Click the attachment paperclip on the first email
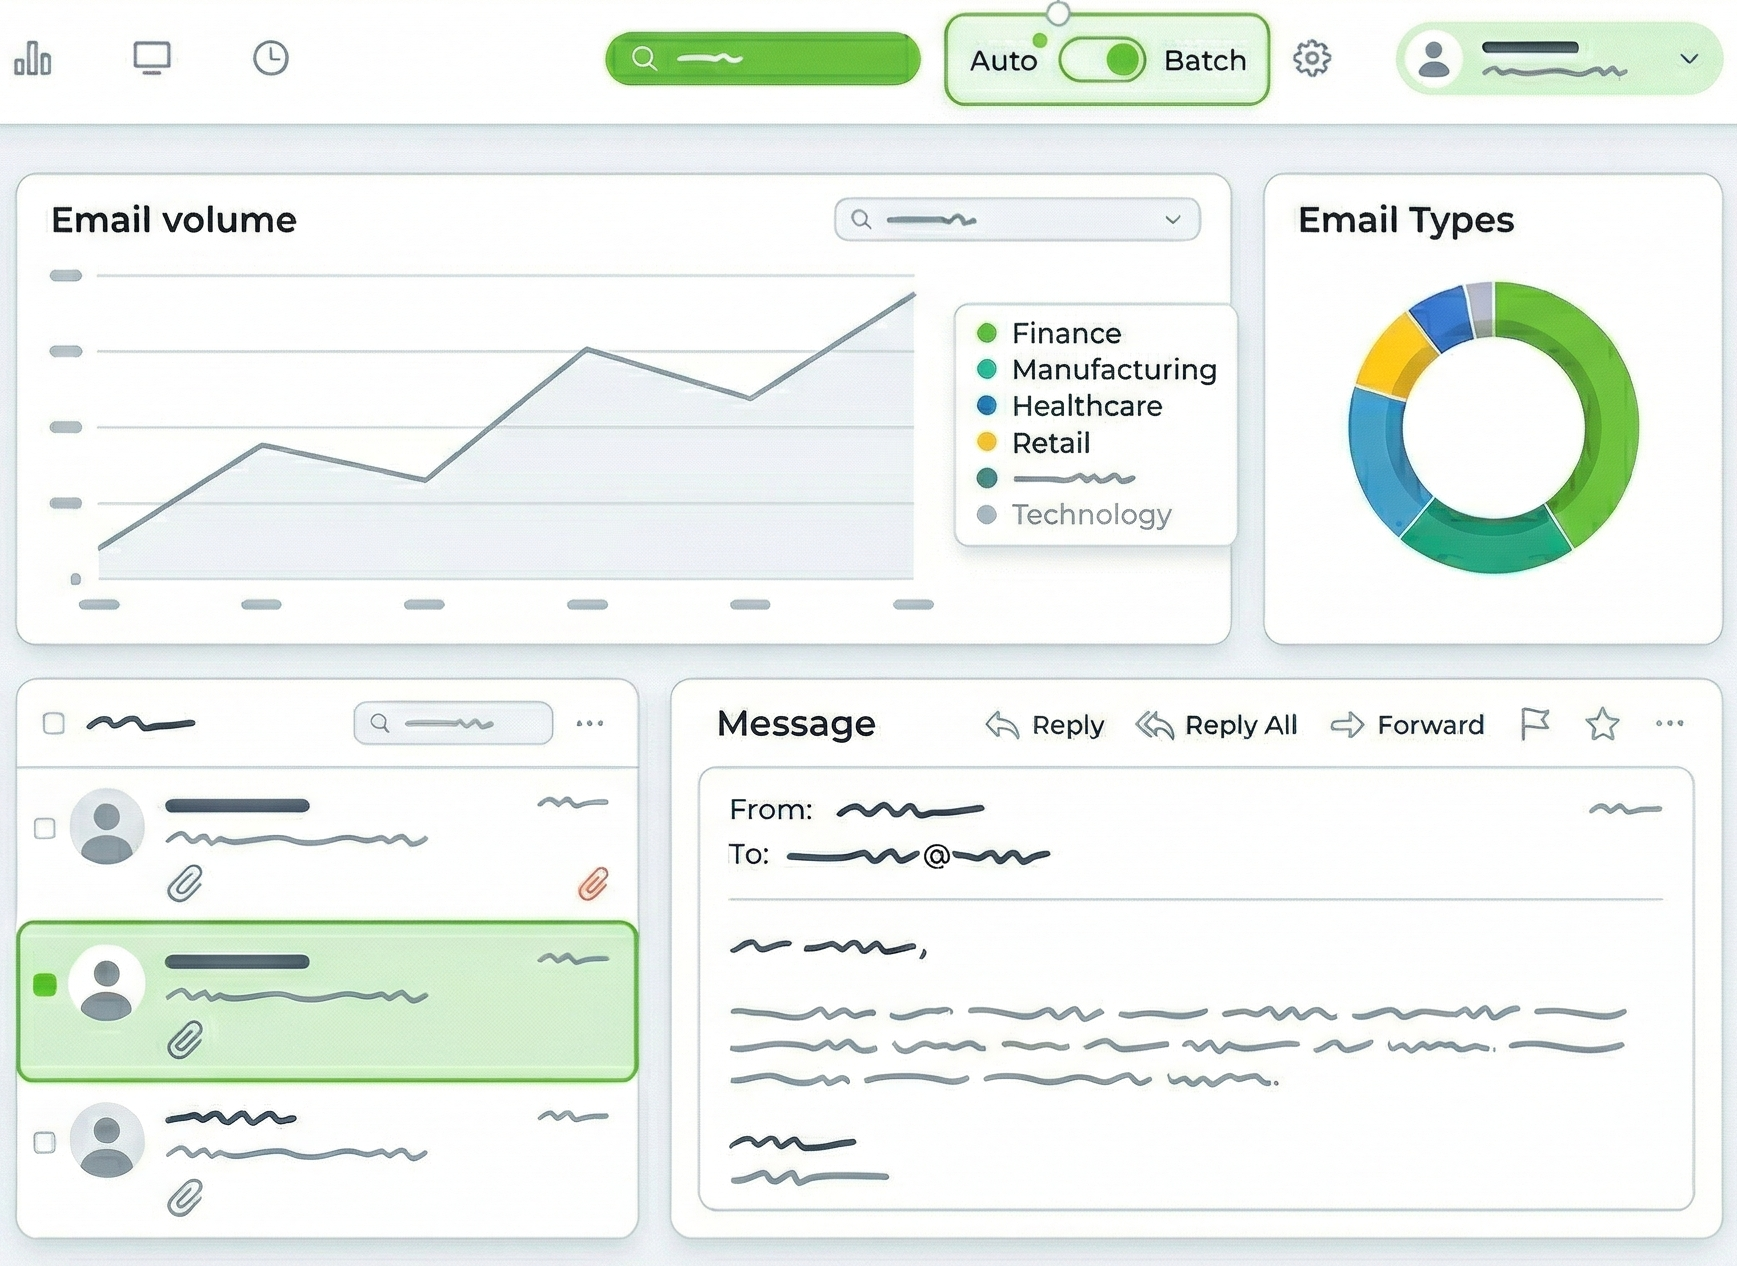 tap(186, 881)
